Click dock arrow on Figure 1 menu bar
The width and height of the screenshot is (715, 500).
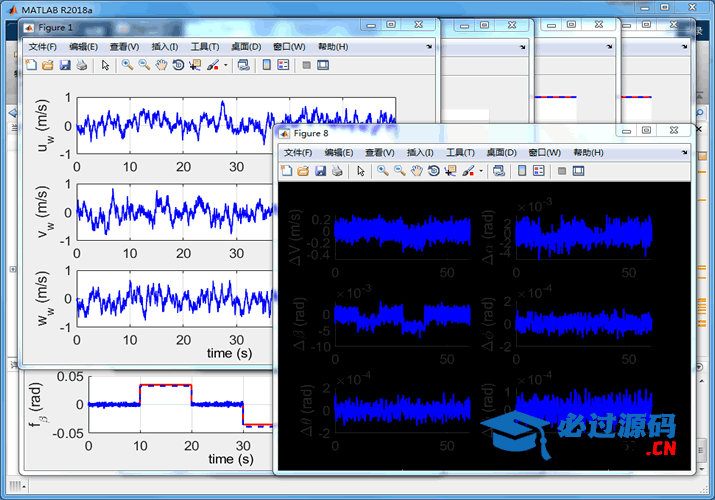tap(429, 47)
